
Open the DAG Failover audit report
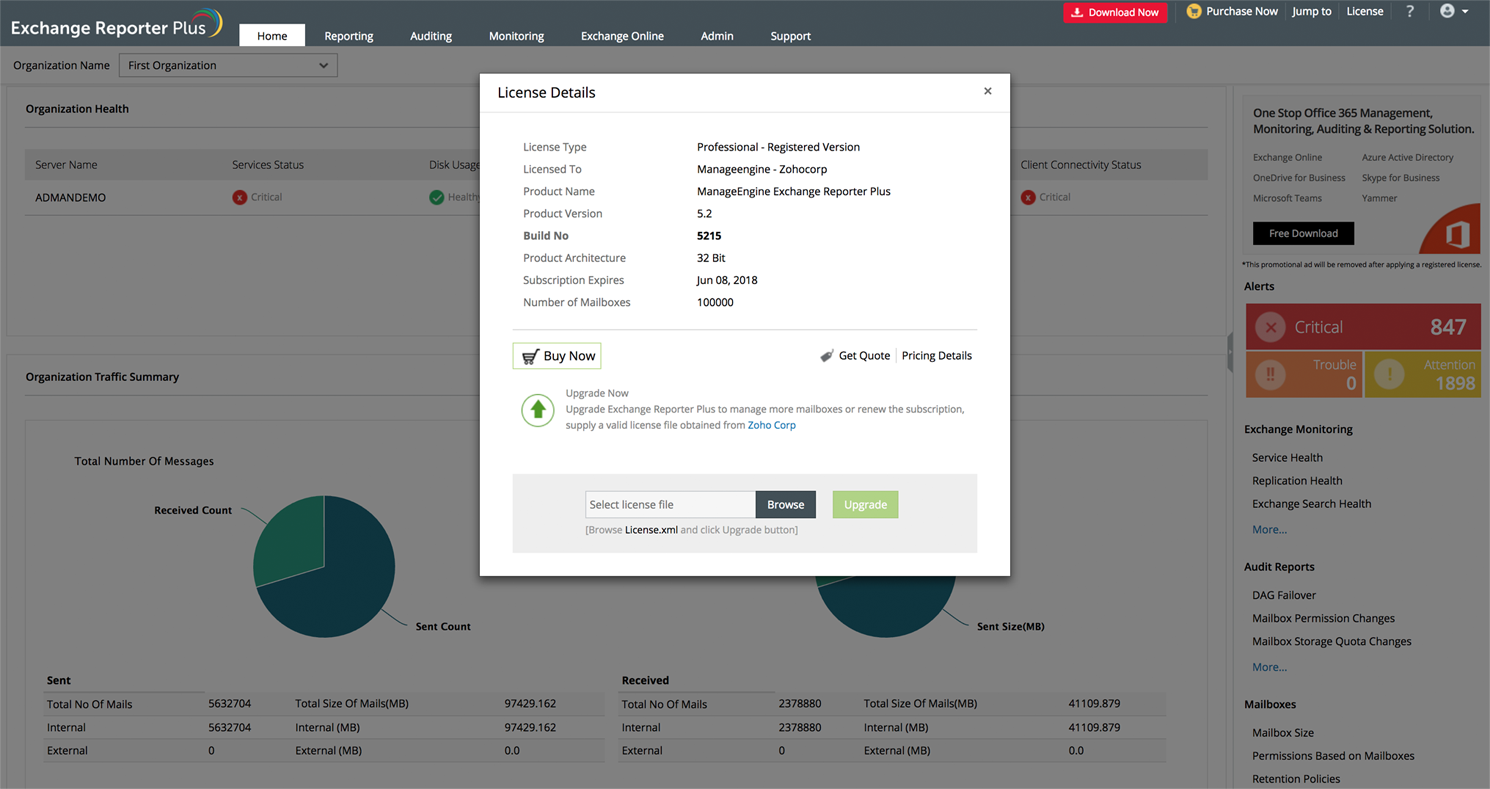[x=1284, y=595]
